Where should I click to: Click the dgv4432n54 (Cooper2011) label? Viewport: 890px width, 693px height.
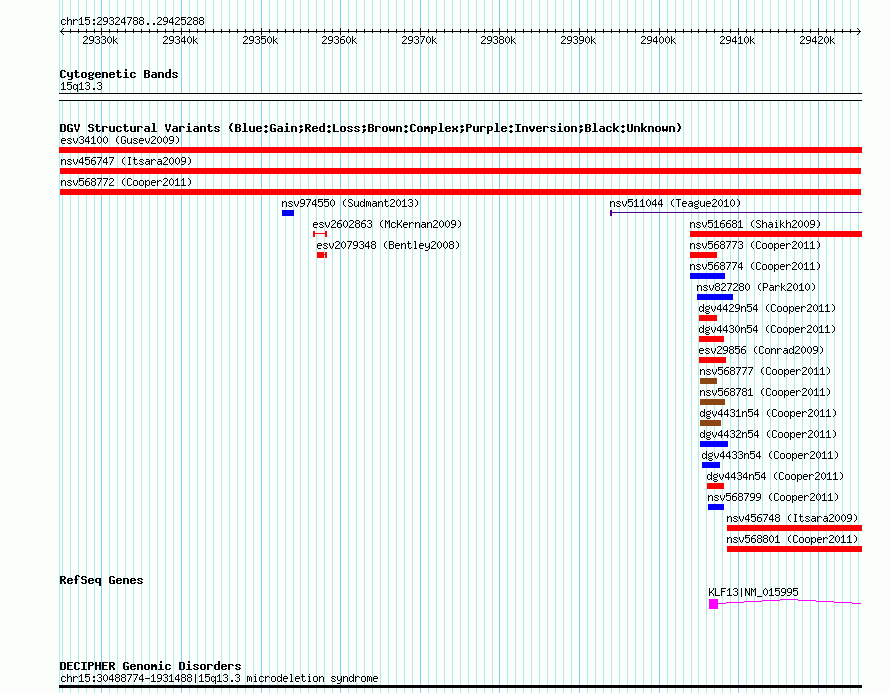[768, 434]
